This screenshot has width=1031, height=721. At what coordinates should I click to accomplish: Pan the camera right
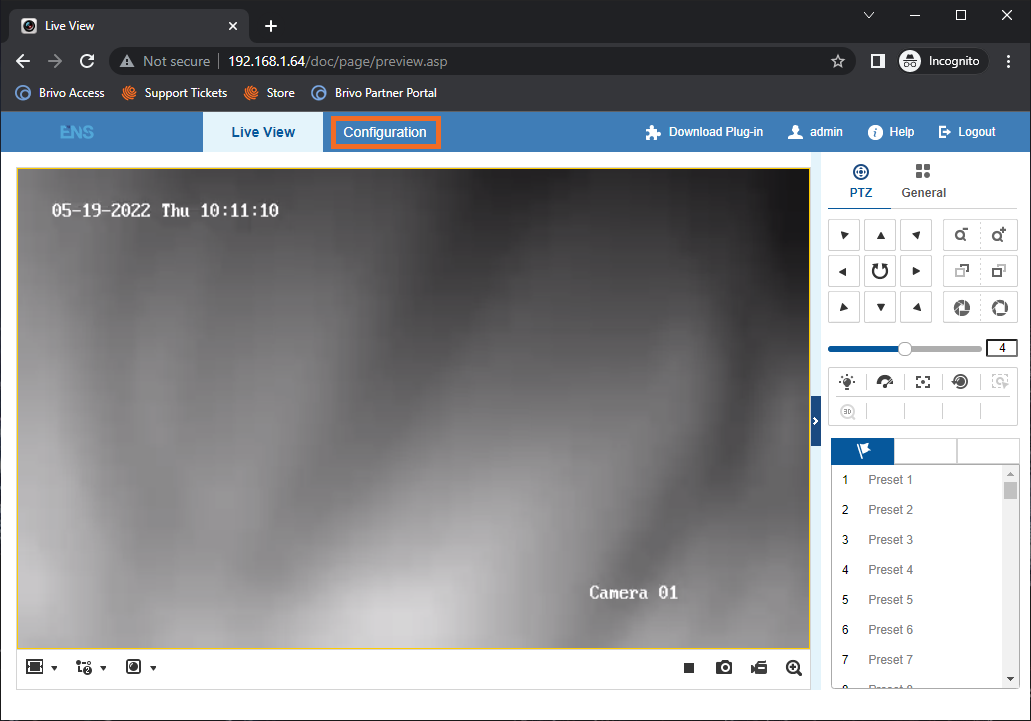point(916,271)
